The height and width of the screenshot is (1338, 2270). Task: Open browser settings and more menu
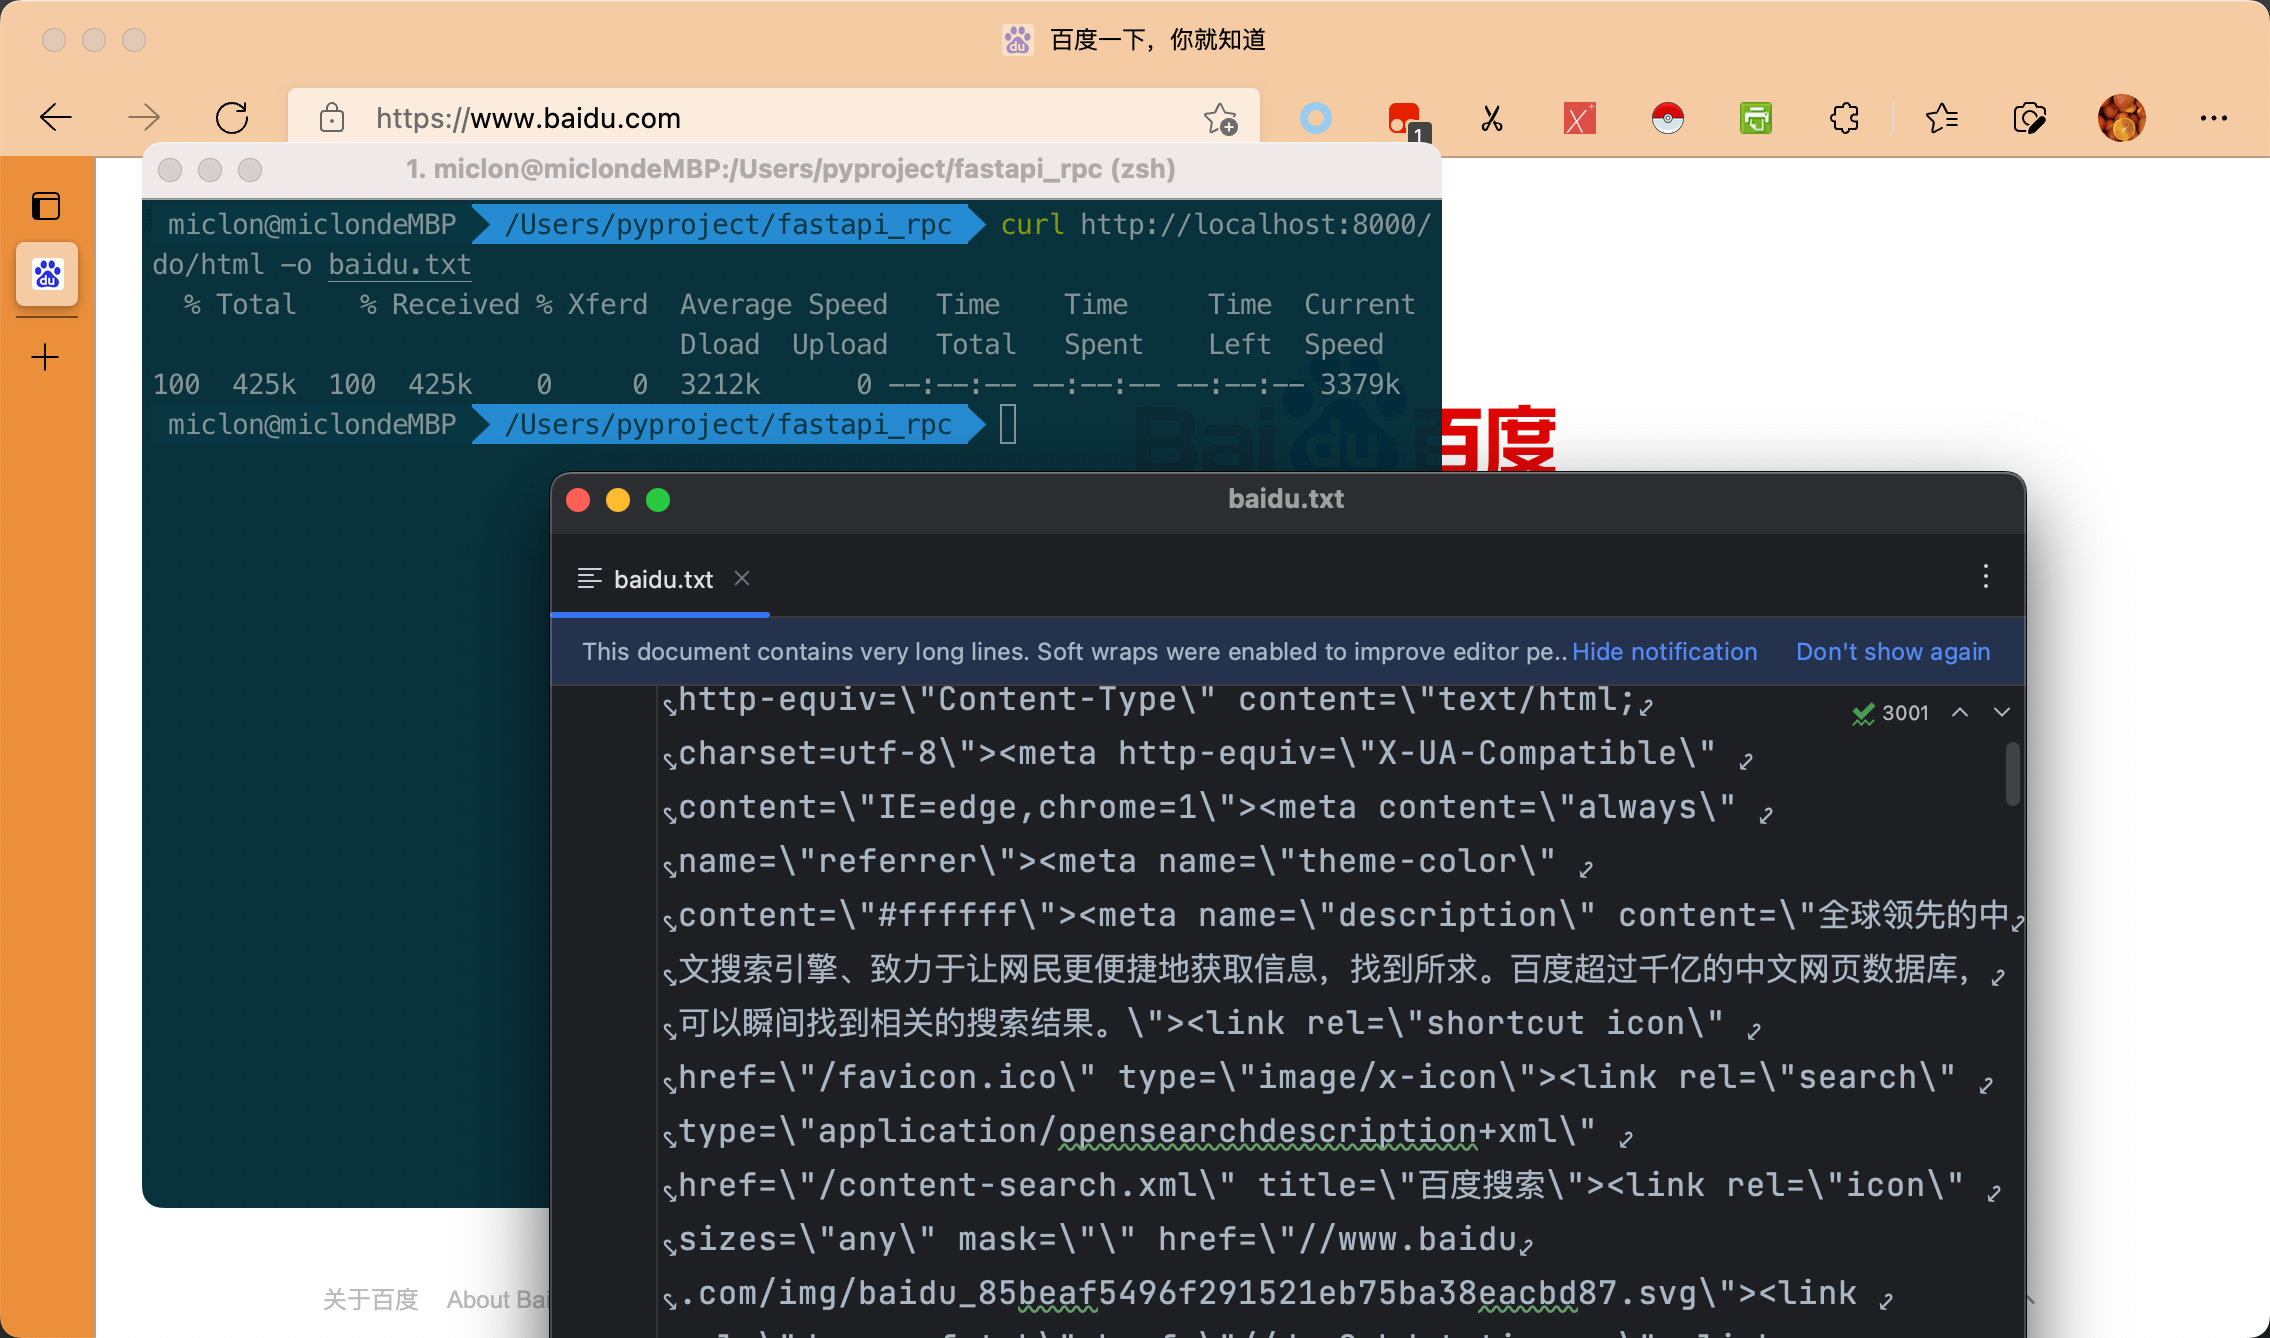coord(2213,119)
